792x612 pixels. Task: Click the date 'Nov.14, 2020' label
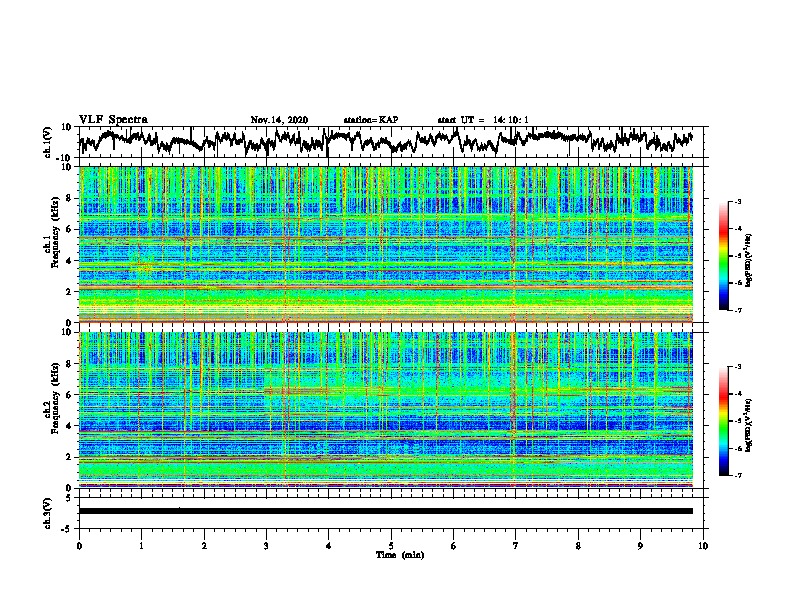tap(279, 120)
